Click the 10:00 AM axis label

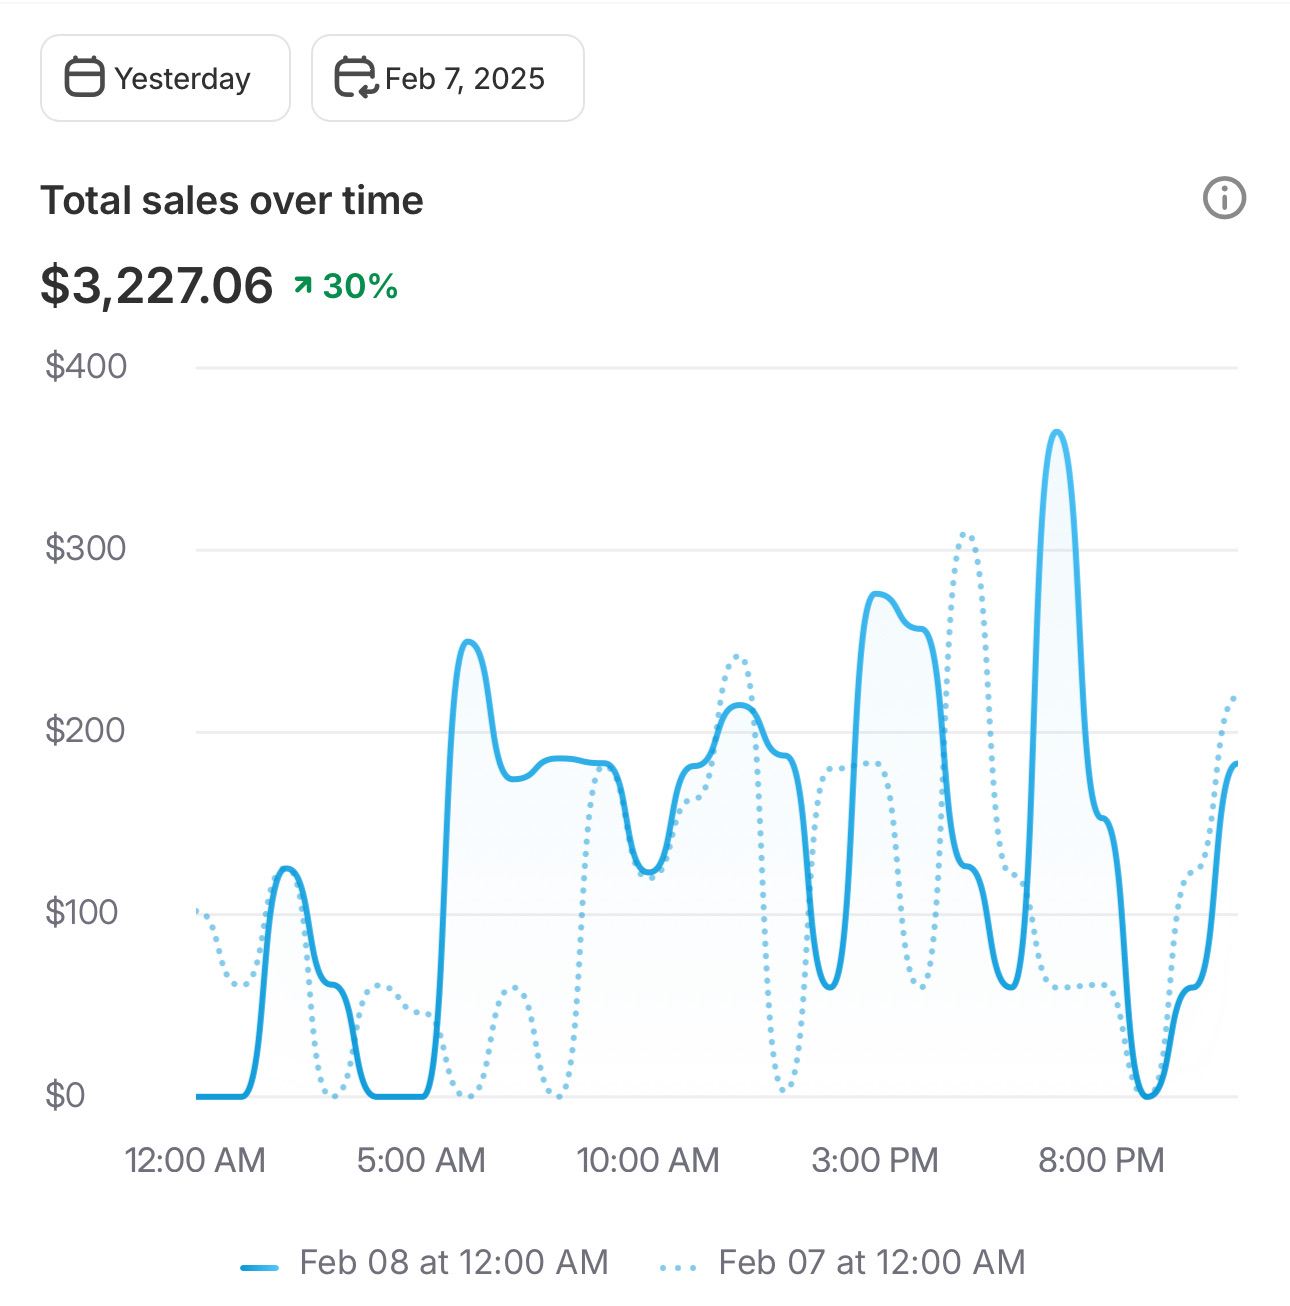pos(648,1160)
